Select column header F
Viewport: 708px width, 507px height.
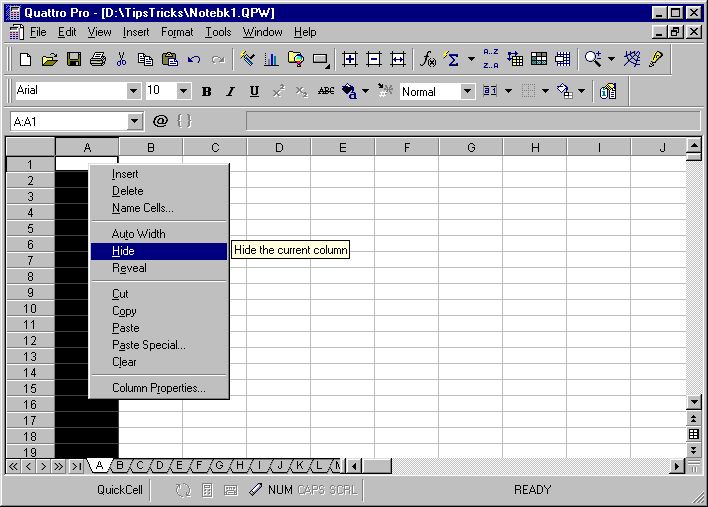(406, 148)
